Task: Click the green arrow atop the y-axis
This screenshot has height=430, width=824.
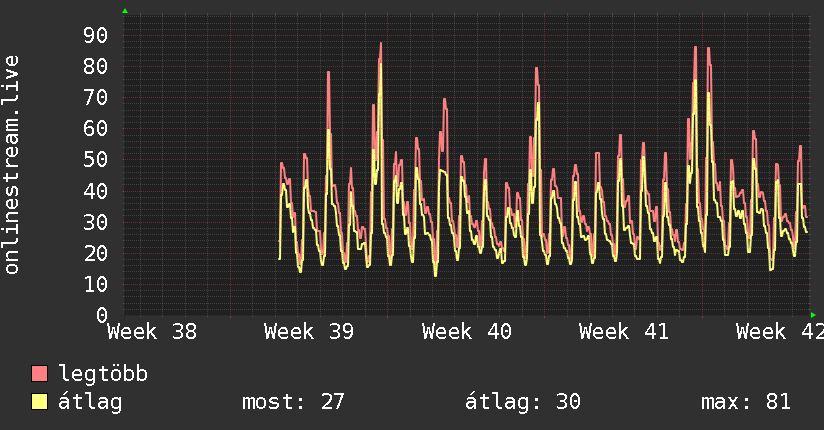Action: click(125, 11)
